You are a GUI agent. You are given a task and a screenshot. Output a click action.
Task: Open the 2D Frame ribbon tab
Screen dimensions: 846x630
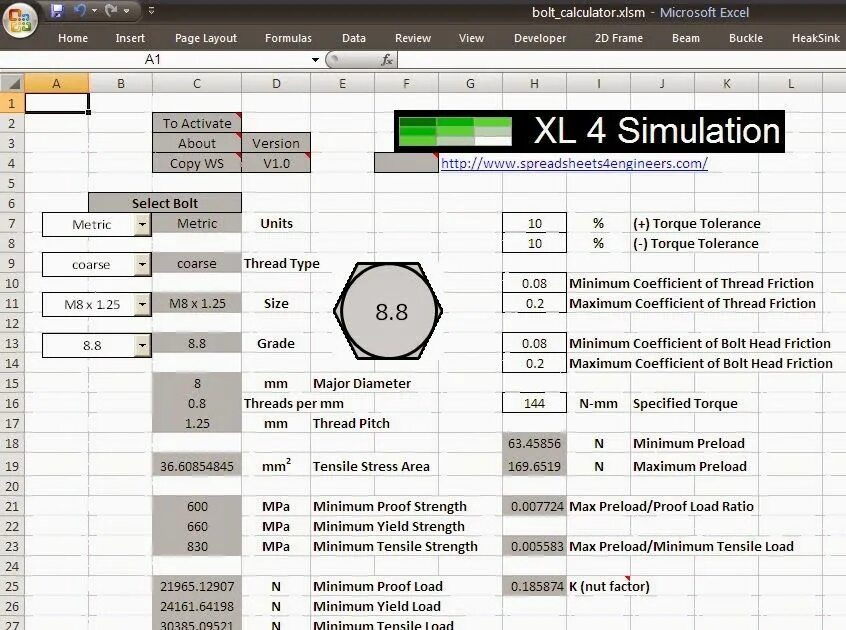pos(619,38)
